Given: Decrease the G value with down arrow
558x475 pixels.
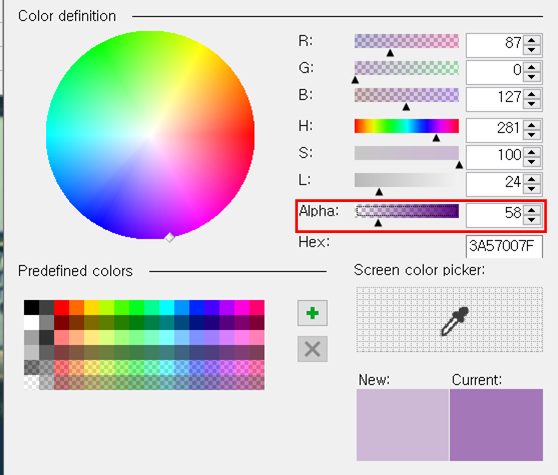Looking at the screenshot, I should tap(532, 76).
